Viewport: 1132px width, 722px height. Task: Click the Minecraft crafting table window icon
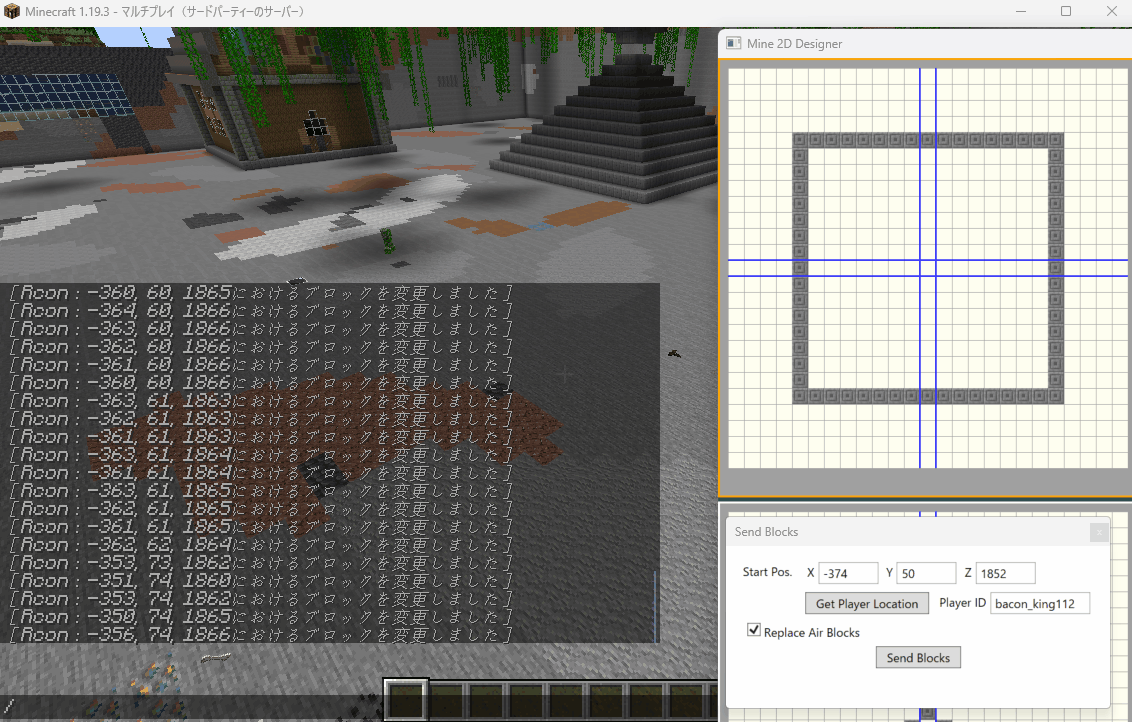coord(12,11)
